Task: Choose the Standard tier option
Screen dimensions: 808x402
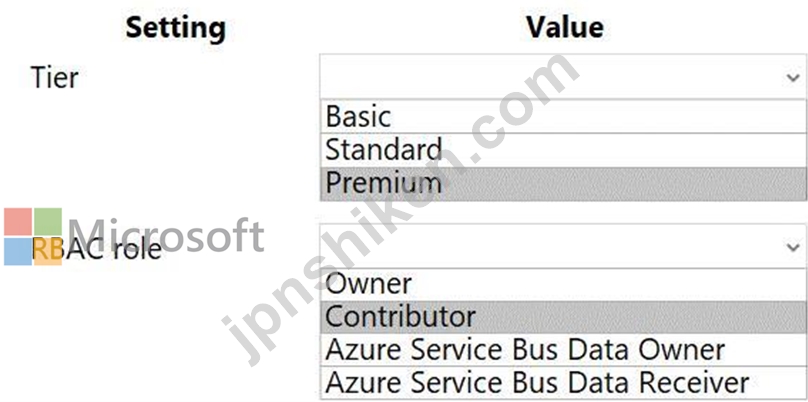Action: tap(563, 150)
